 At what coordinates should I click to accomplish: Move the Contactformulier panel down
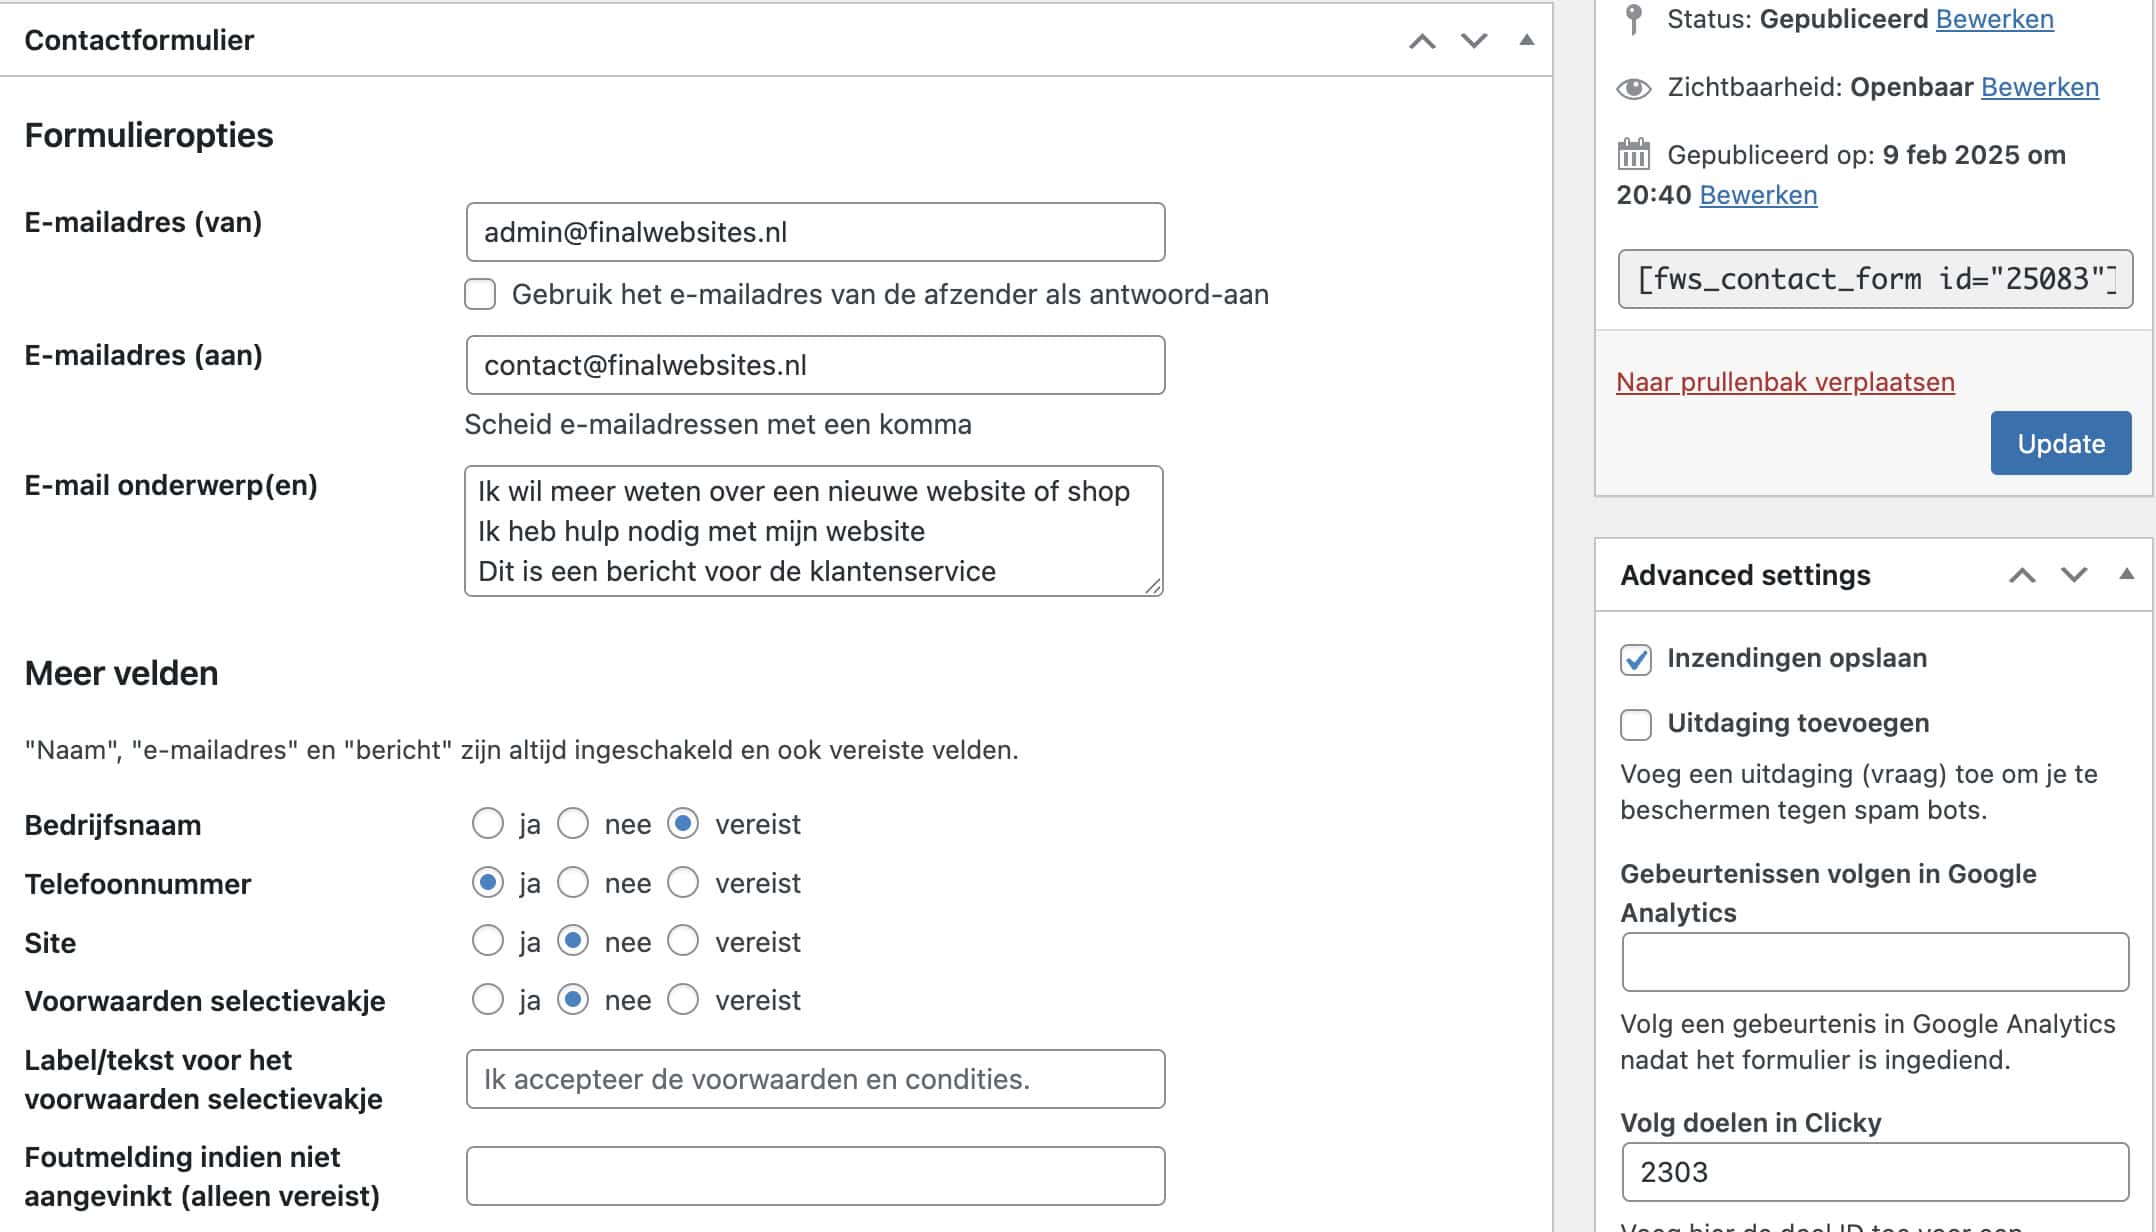coord(1474,40)
